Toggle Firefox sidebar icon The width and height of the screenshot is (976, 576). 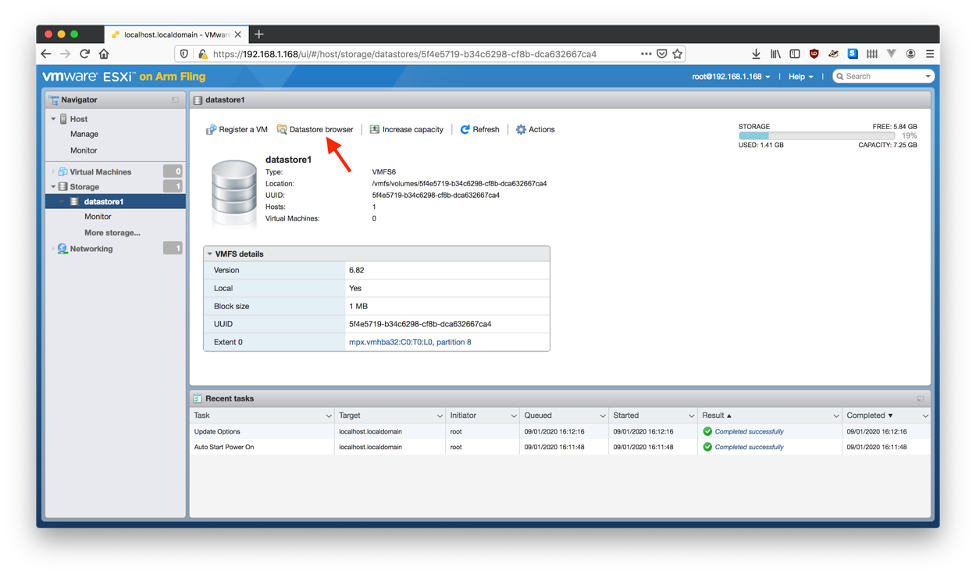coord(795,54)
